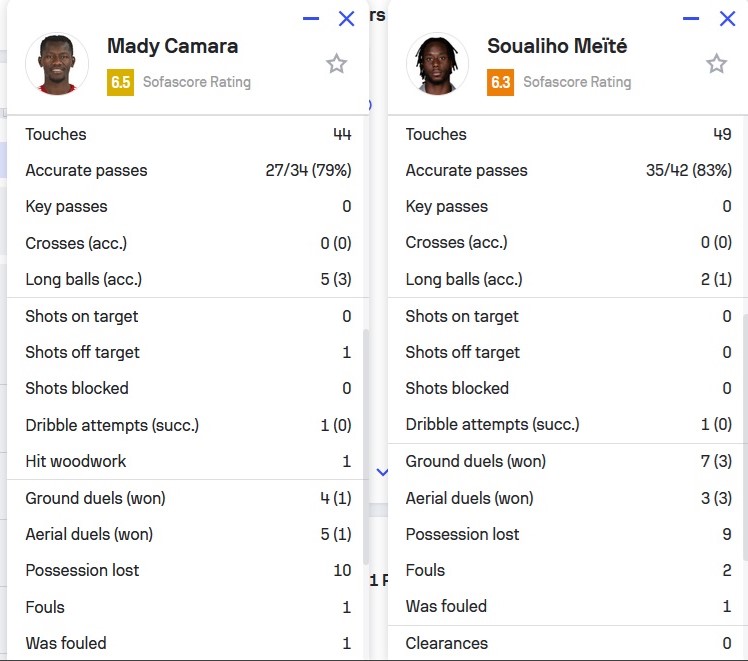Image resolution: width=748 pixels, height=661 pixels.
Task: Click the orange 6.3 rating badge
Action: coord(501,82)
